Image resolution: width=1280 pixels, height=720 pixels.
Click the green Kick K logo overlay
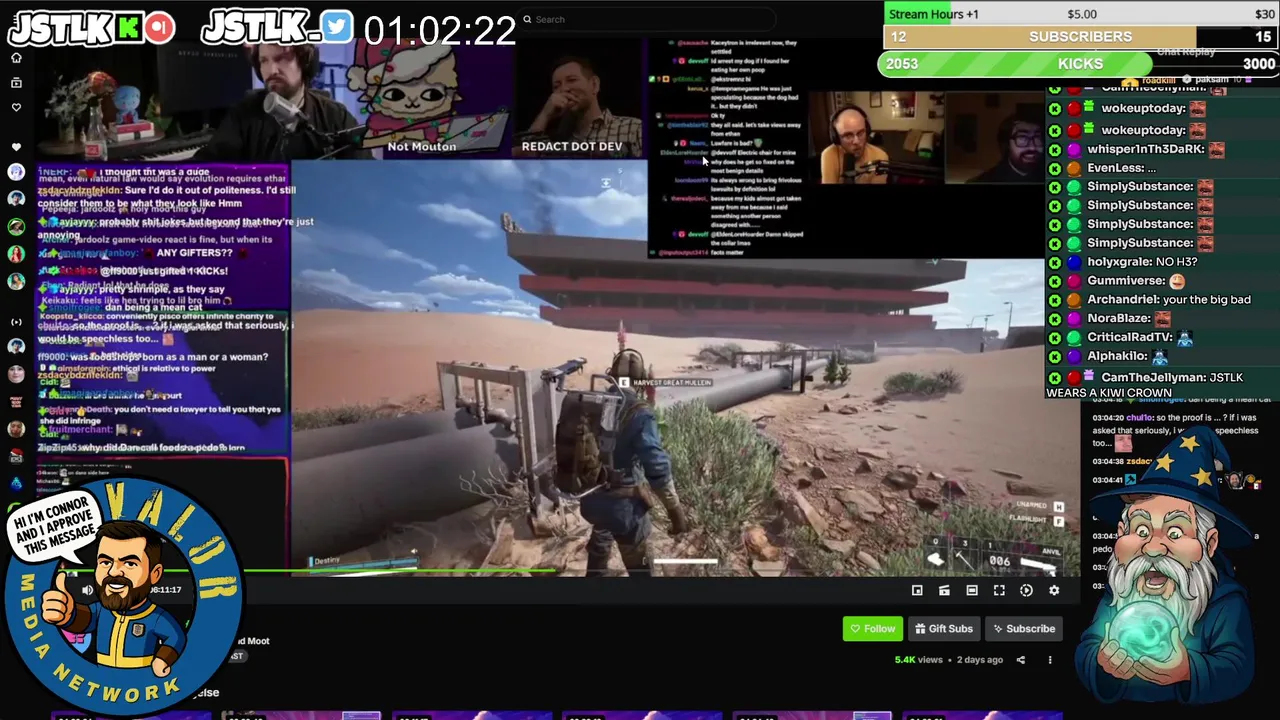point(128,28)
